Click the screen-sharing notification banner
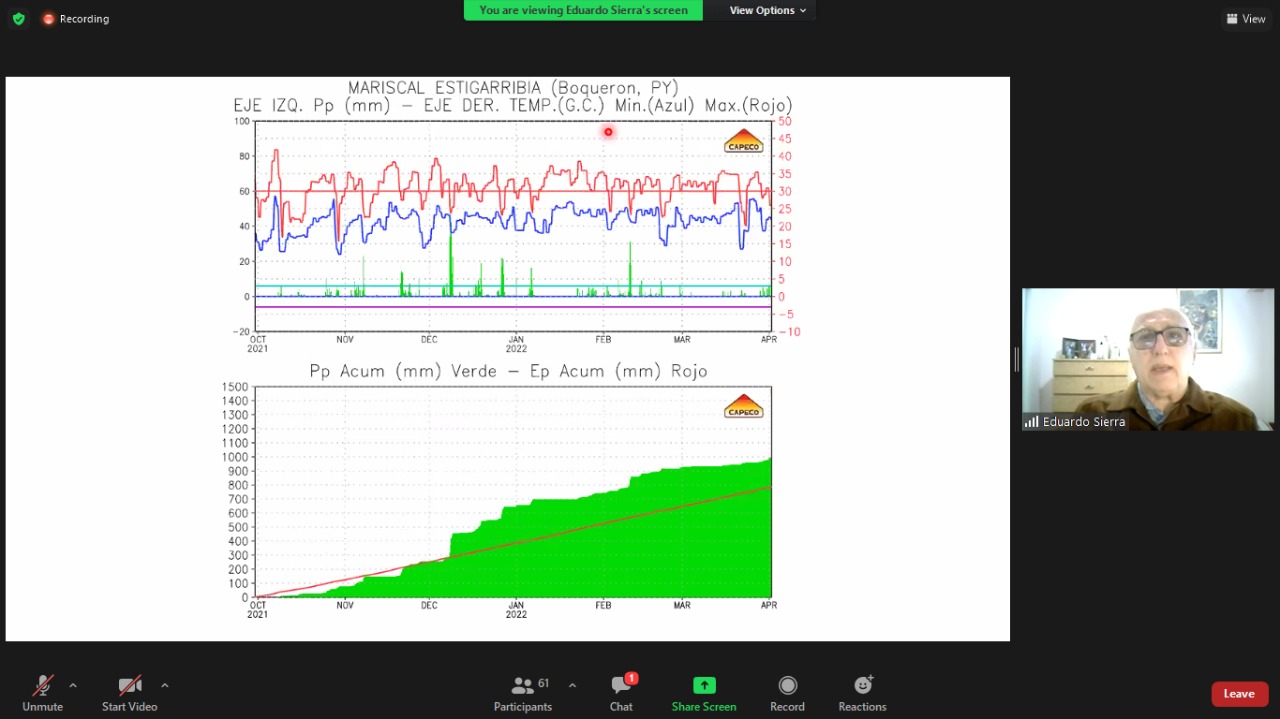The height and width of the screenshot is (719, 1280). pos(583,10)
